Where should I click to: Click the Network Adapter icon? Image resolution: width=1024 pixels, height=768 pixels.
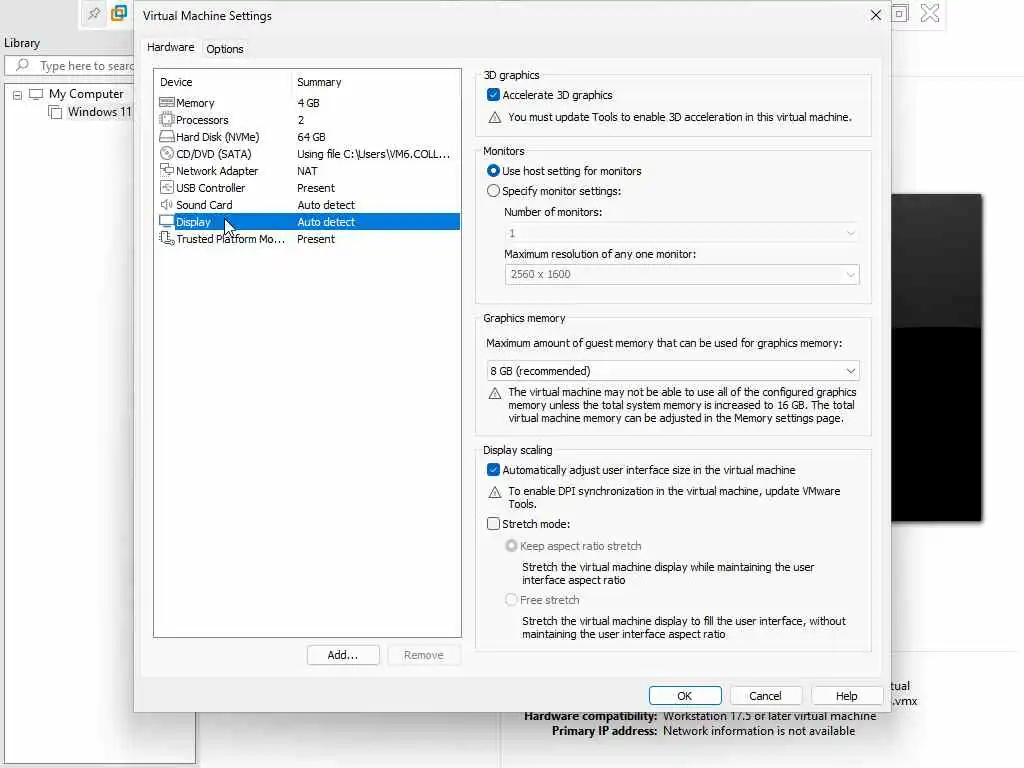[167, 170]
